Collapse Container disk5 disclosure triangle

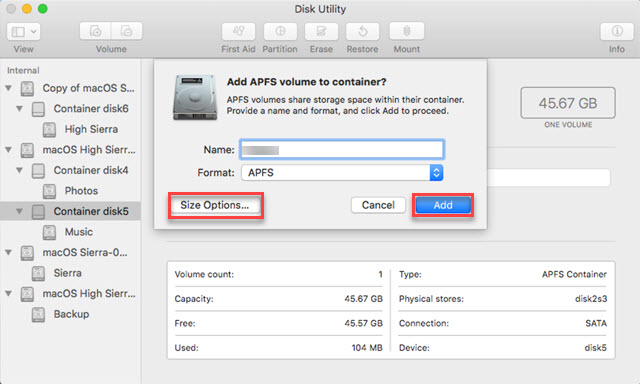[19, 211]
